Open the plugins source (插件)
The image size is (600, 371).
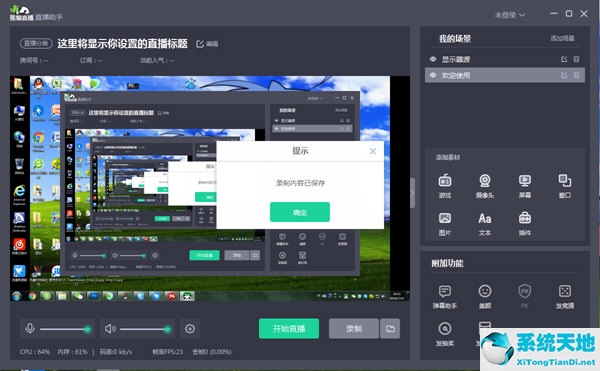click(x=525, y=224)
